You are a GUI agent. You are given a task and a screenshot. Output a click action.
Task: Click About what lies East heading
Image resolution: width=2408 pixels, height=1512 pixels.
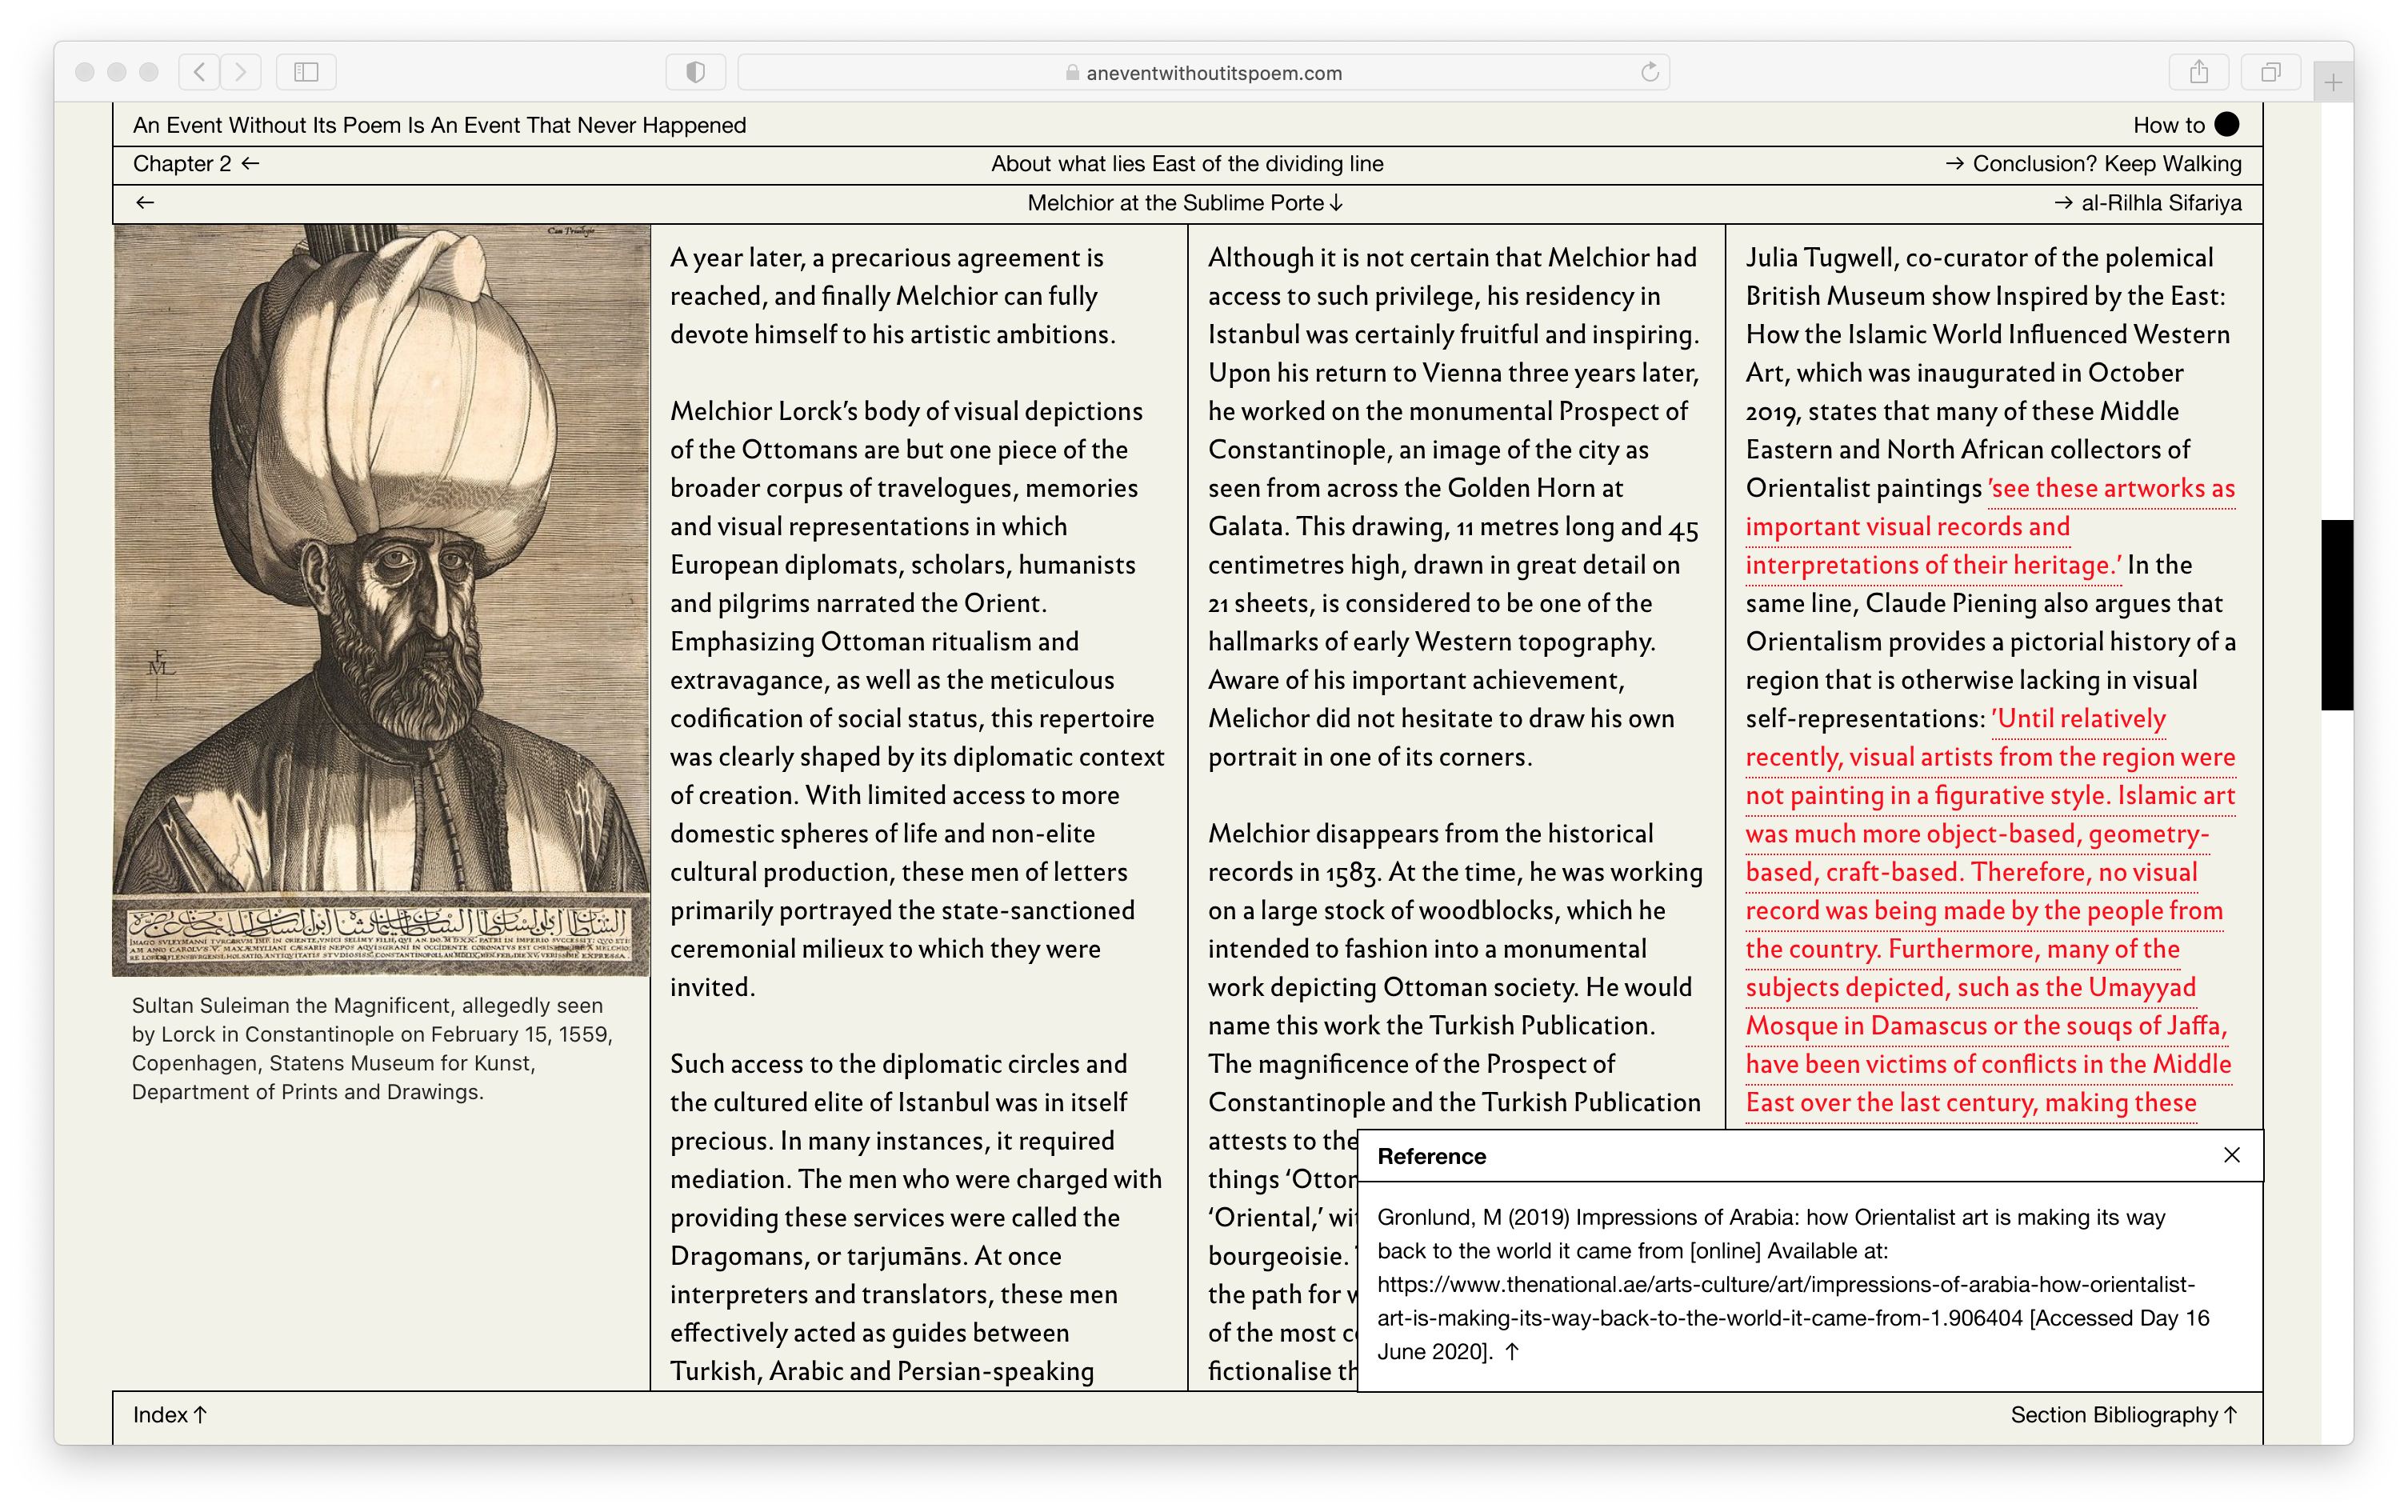tap(1187, 164)
